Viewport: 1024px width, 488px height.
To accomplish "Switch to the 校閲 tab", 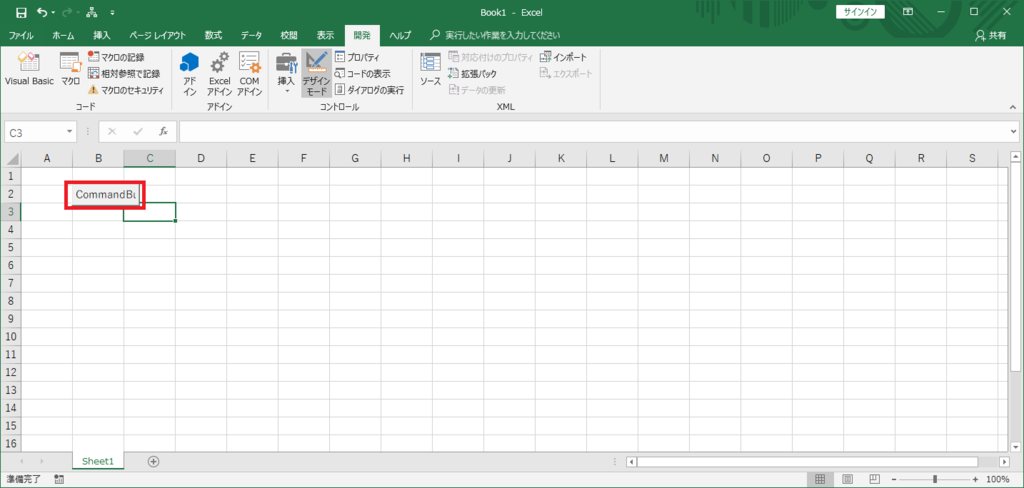I will coord(289,35).
